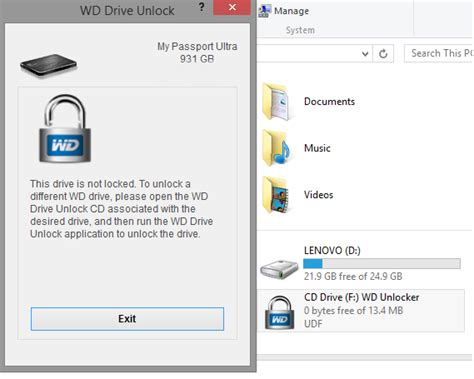Click the 'My Passport Ultra' drive name
The width and height of the screenshot is (474, 379).
click(197, 46)
